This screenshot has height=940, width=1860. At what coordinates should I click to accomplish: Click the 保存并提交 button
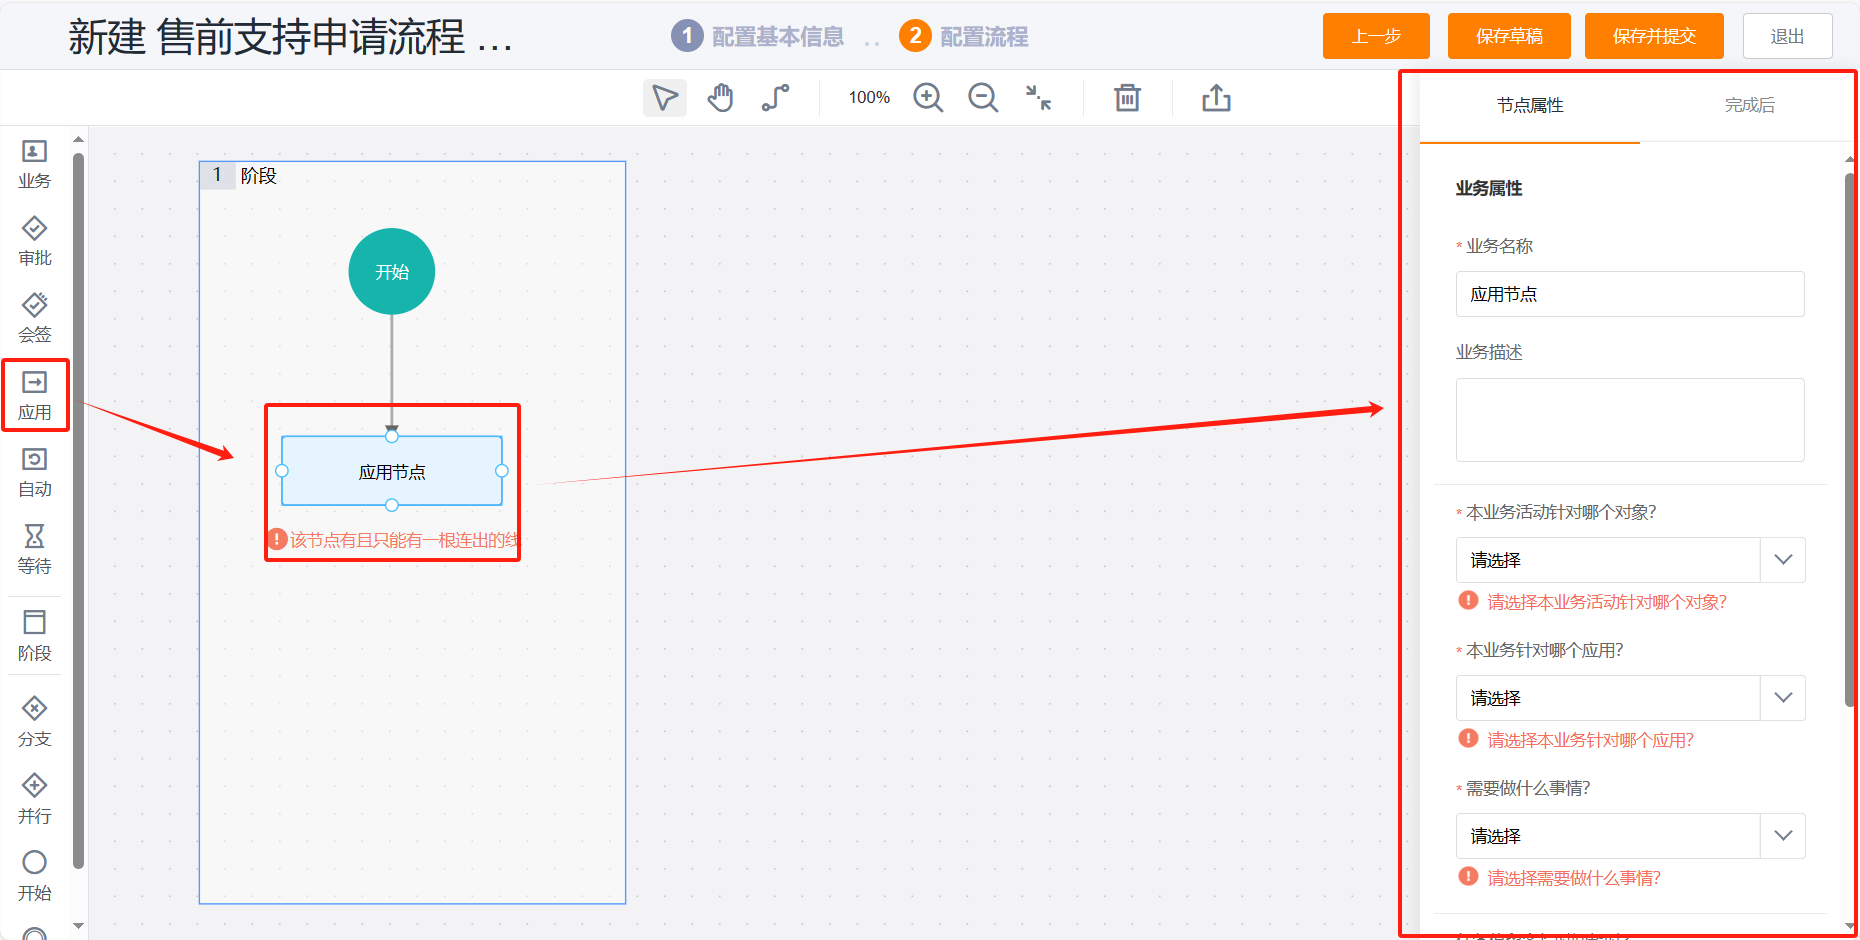pyautogui.click(x=1654, y=36)
